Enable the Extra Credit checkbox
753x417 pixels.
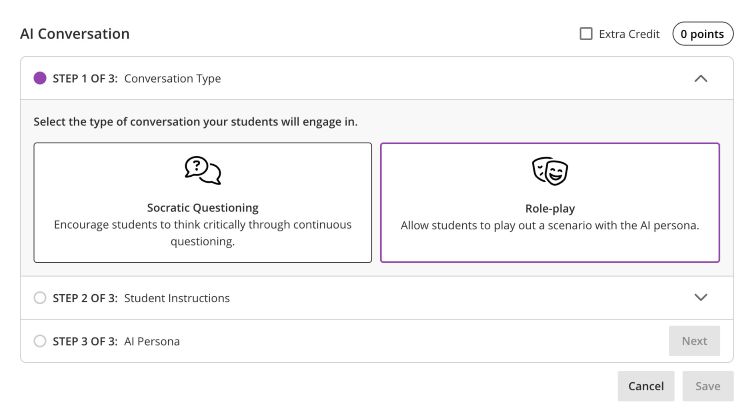(x=586, y=34)
